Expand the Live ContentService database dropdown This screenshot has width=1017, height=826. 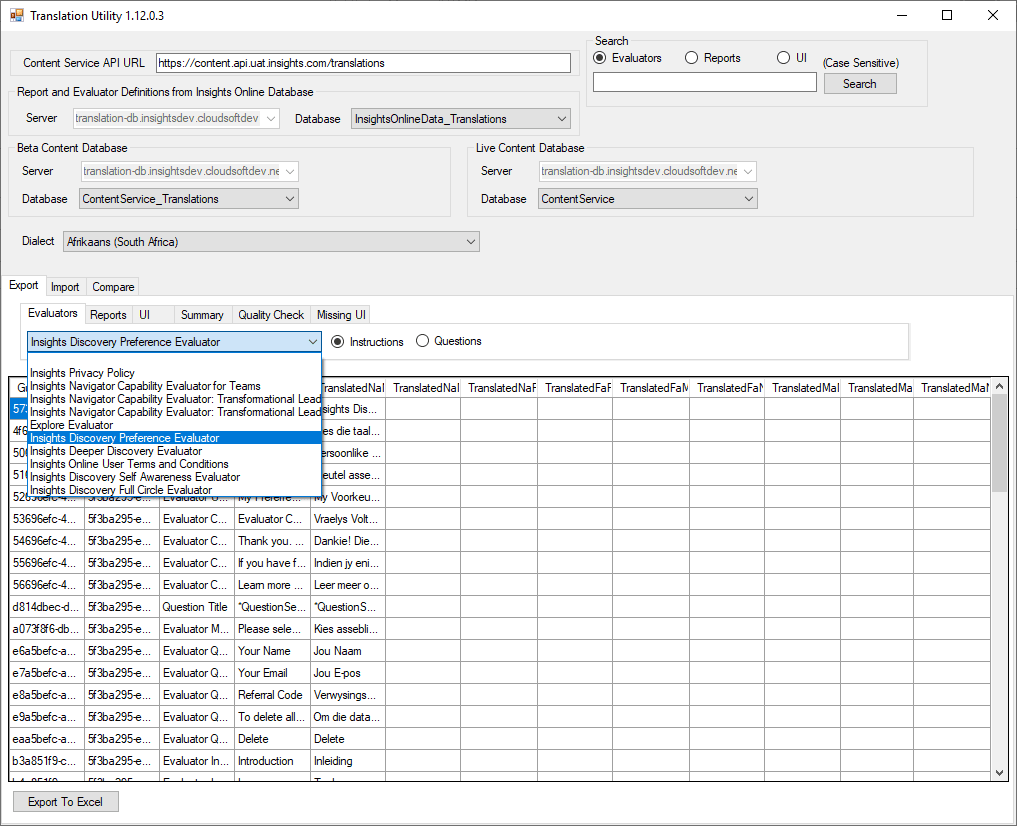click(748, 199)
